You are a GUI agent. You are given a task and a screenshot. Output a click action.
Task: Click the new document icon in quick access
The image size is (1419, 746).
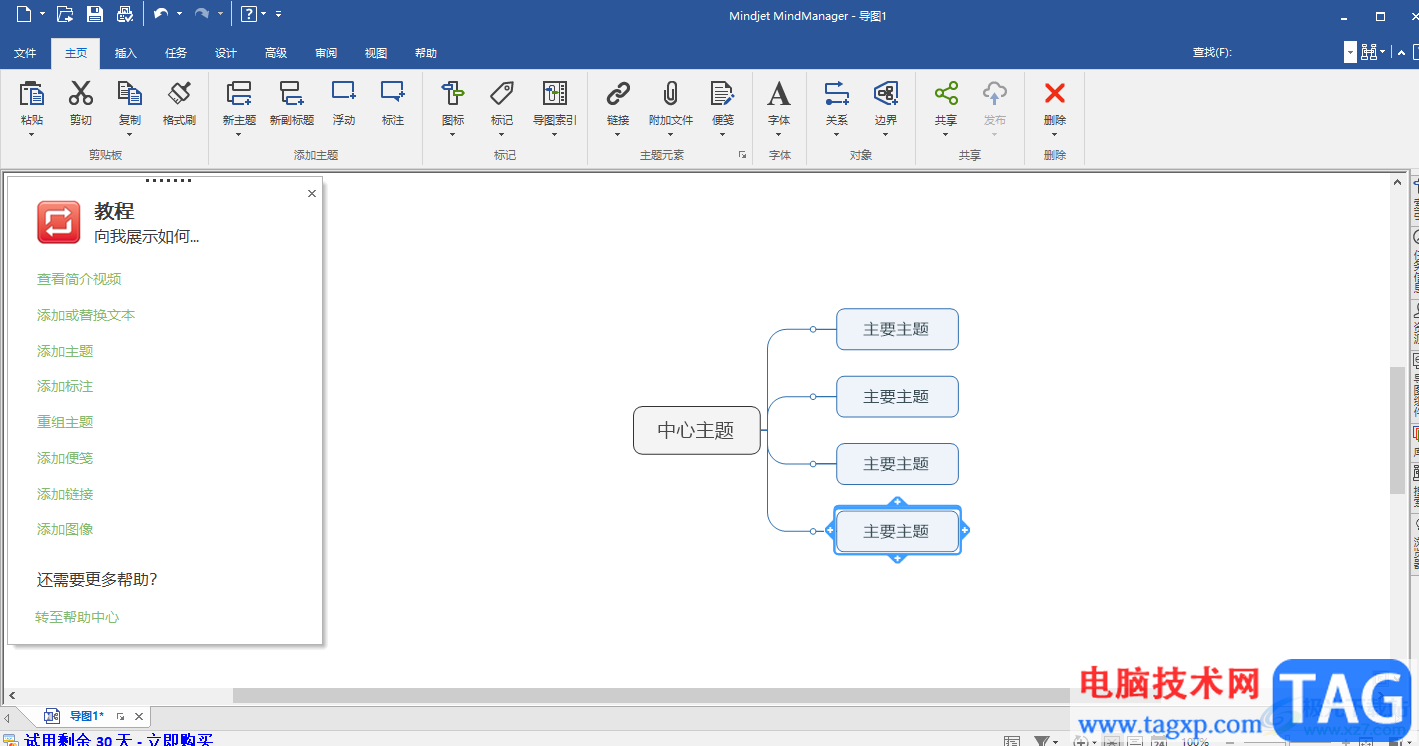pos(24,14)
